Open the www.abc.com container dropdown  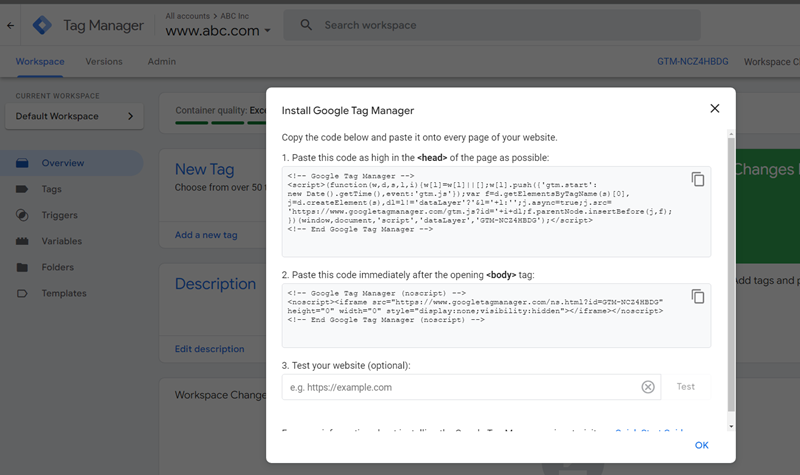tap(218, 31)
